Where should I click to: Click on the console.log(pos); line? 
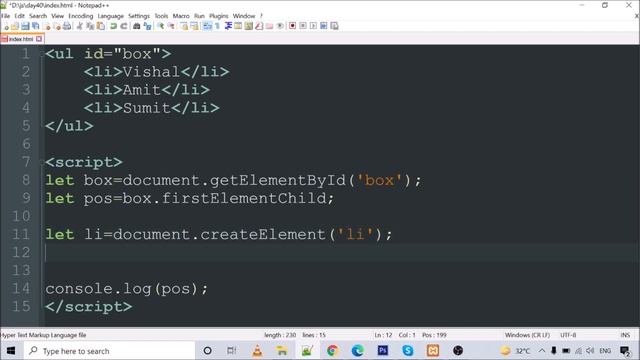point(127,289)
